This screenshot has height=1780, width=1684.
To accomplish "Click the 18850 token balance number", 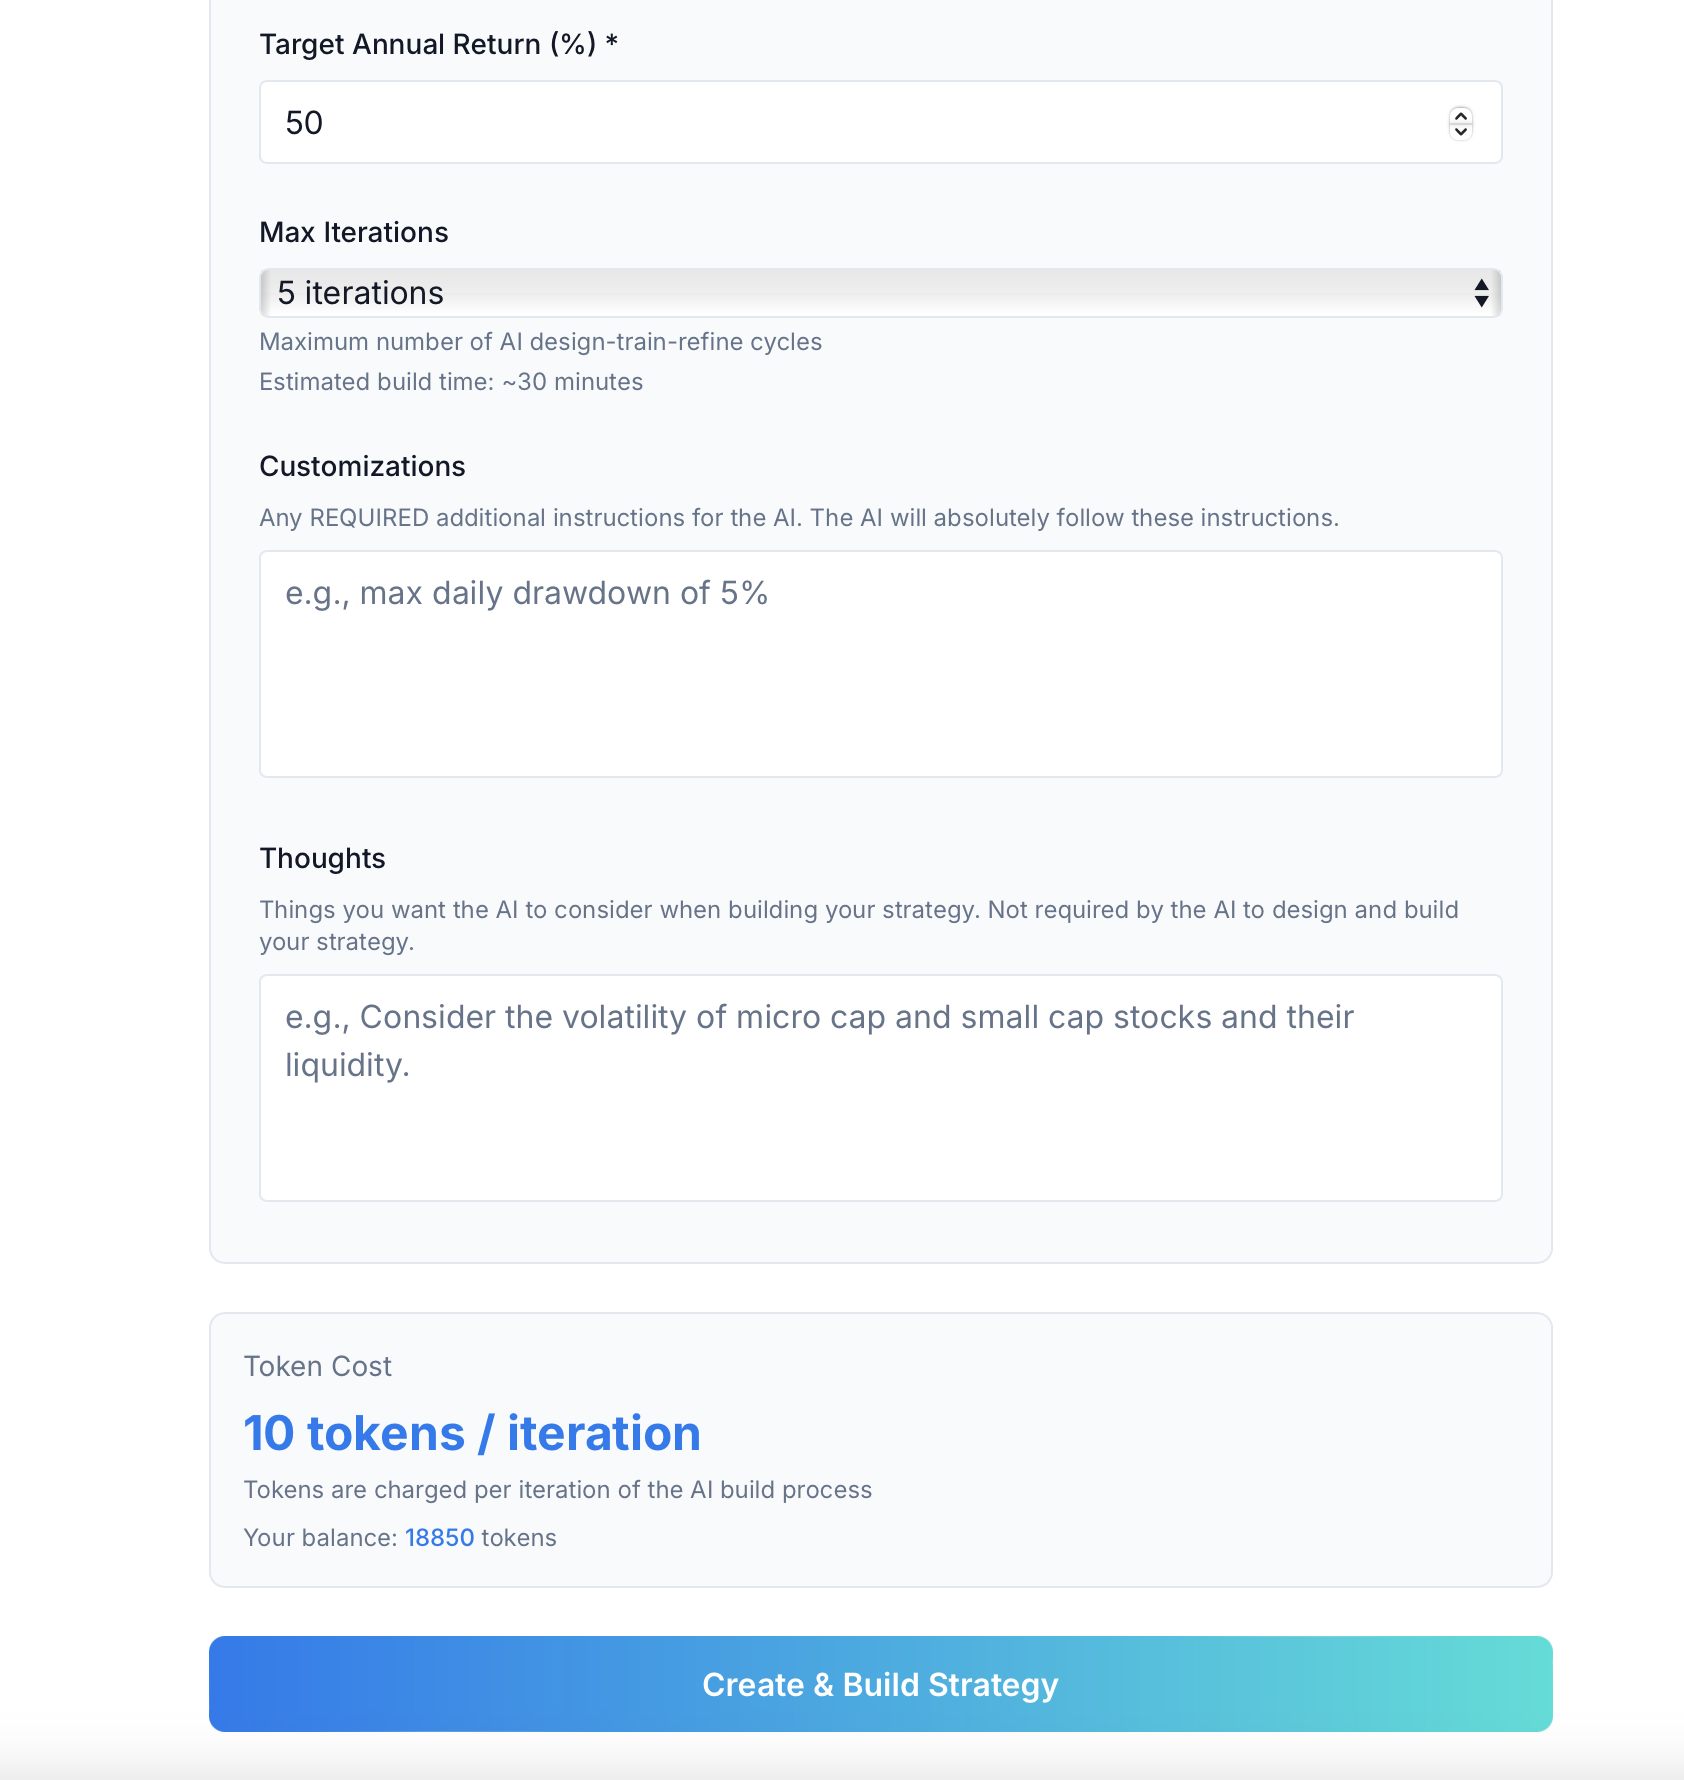I will pyautogui.click(x=439, y=1537).
